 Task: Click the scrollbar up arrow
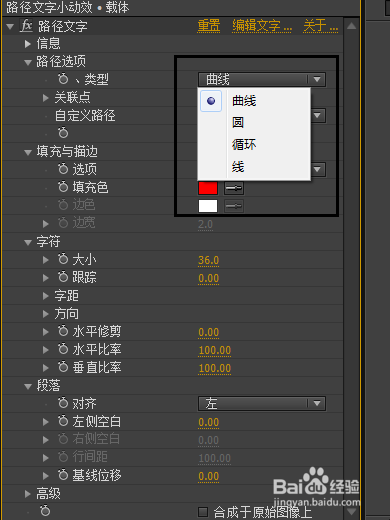click(351, 26)
